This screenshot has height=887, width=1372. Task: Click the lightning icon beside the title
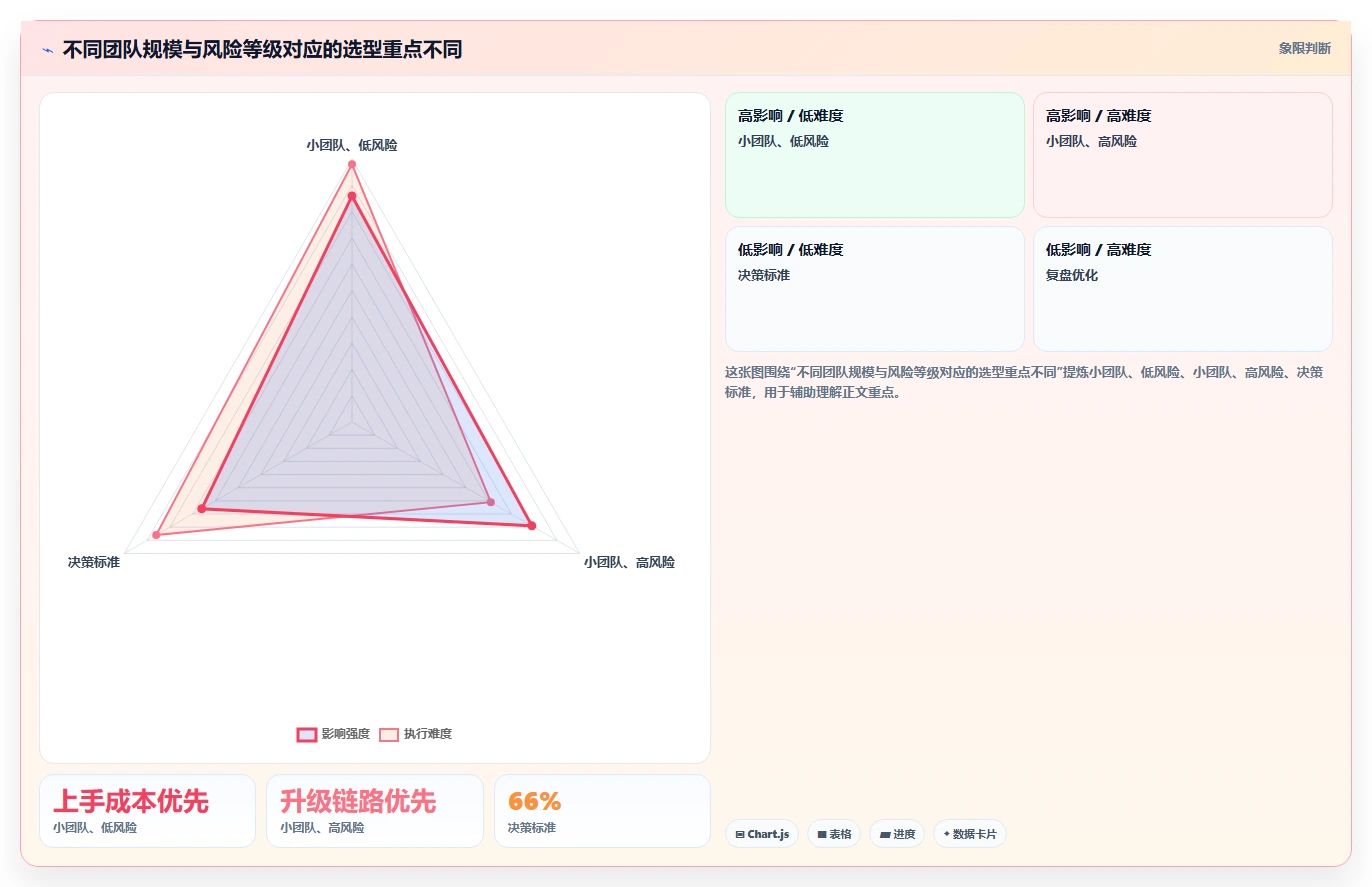pyautogui.click(x=47, y=50)
